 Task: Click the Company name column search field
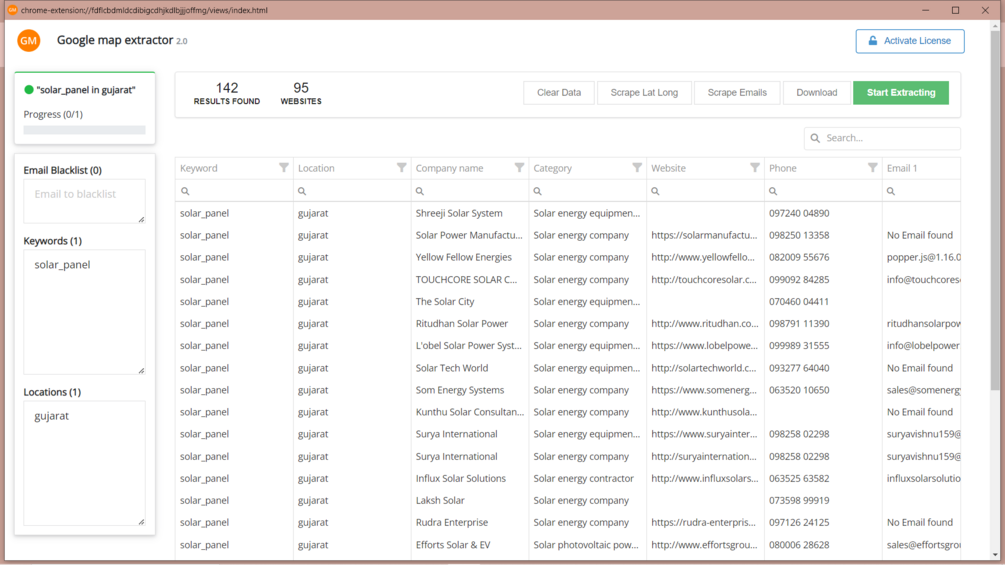point(470,191)
